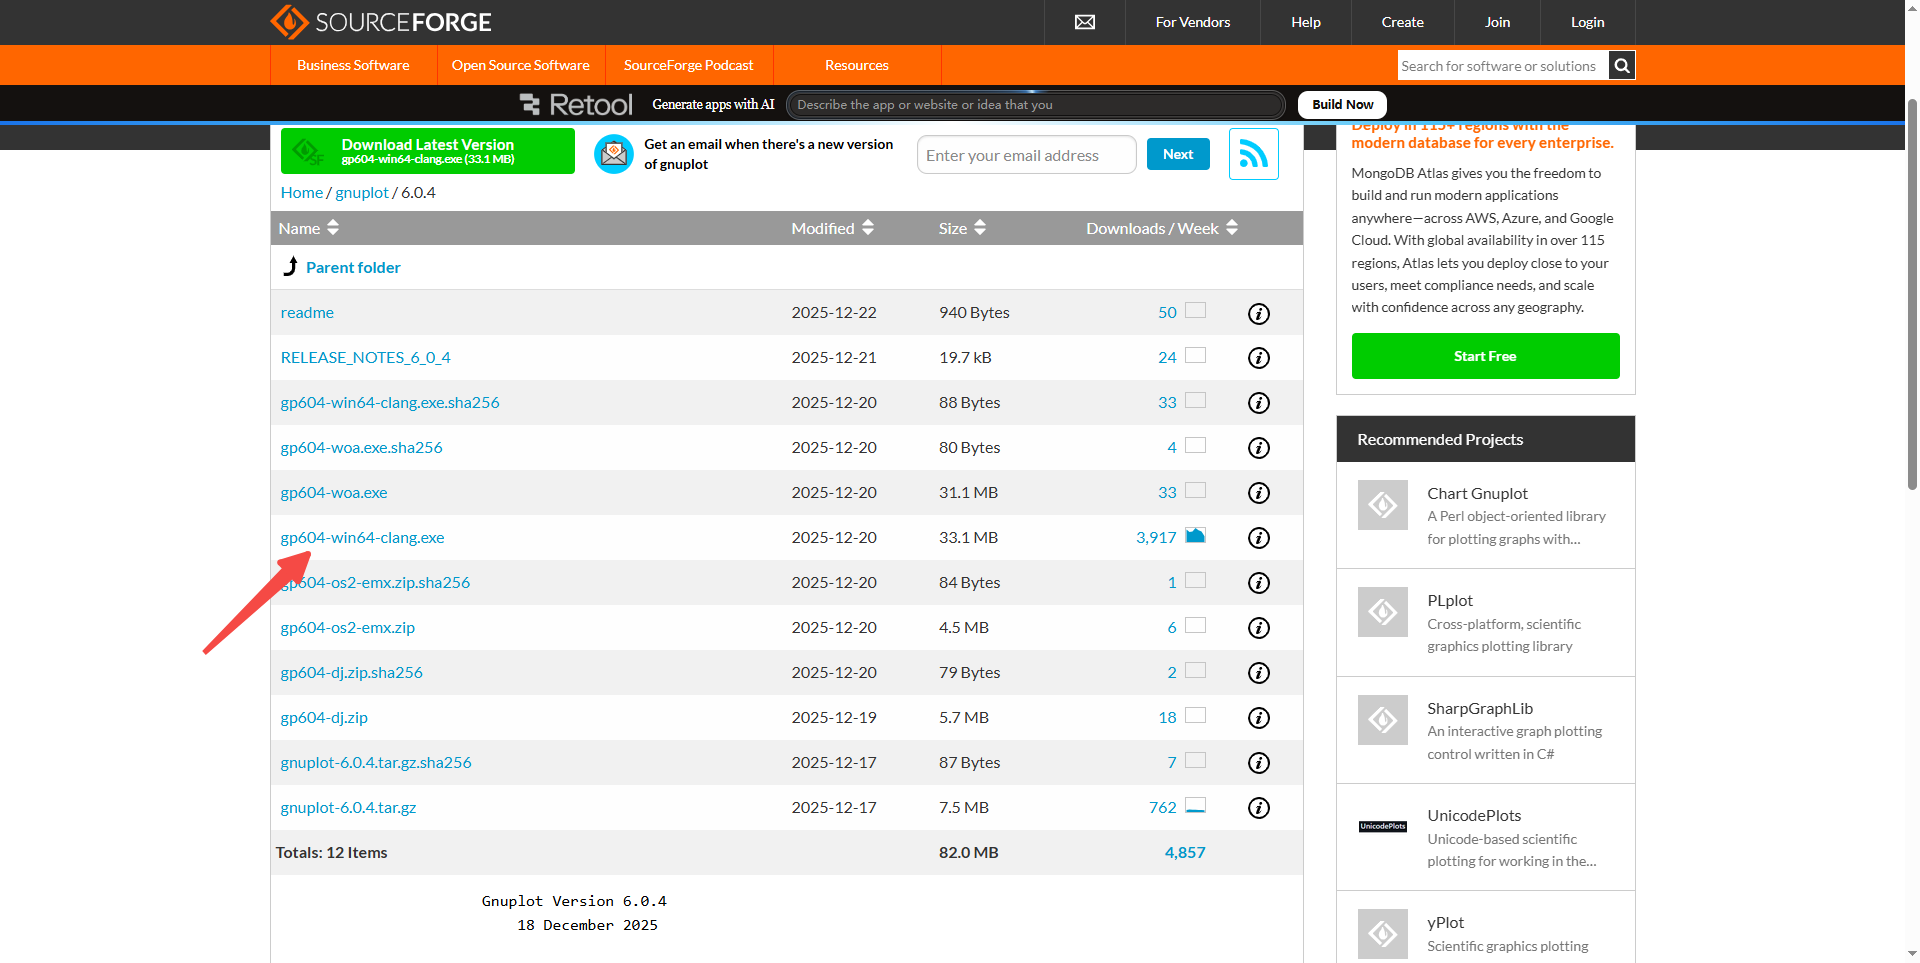Click the SourceForge logo

point(381,22)
